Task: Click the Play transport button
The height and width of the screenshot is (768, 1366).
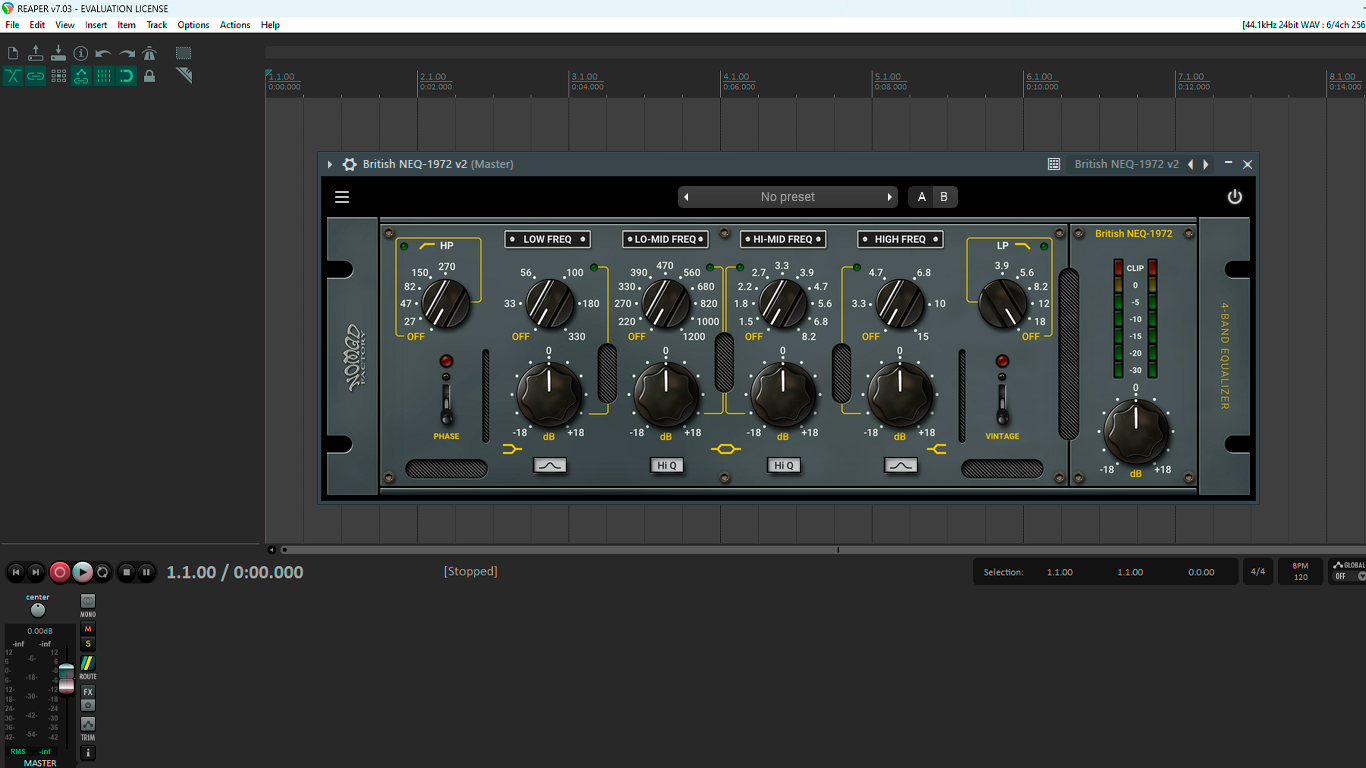Action: (x=82, y=572)
